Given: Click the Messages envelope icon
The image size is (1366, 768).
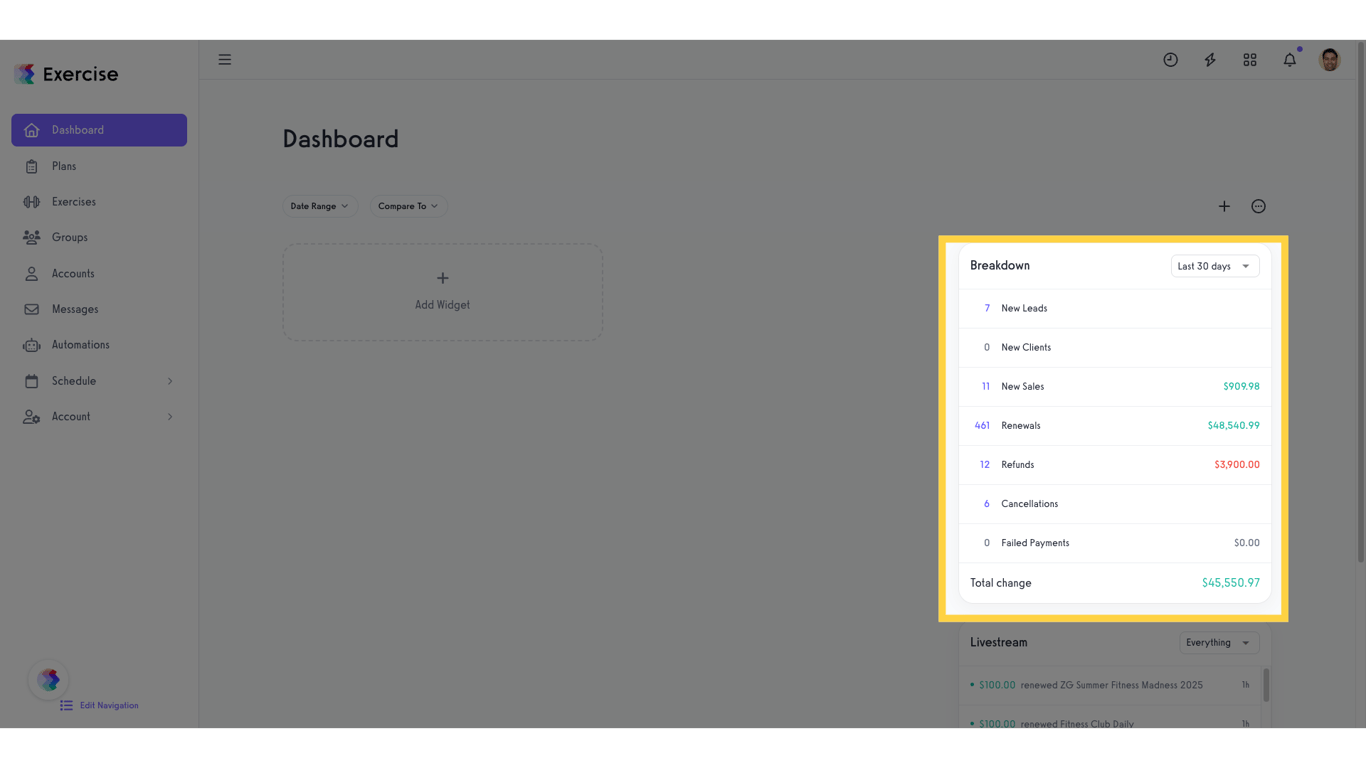Looking at the screenshot, I should 33,308.
